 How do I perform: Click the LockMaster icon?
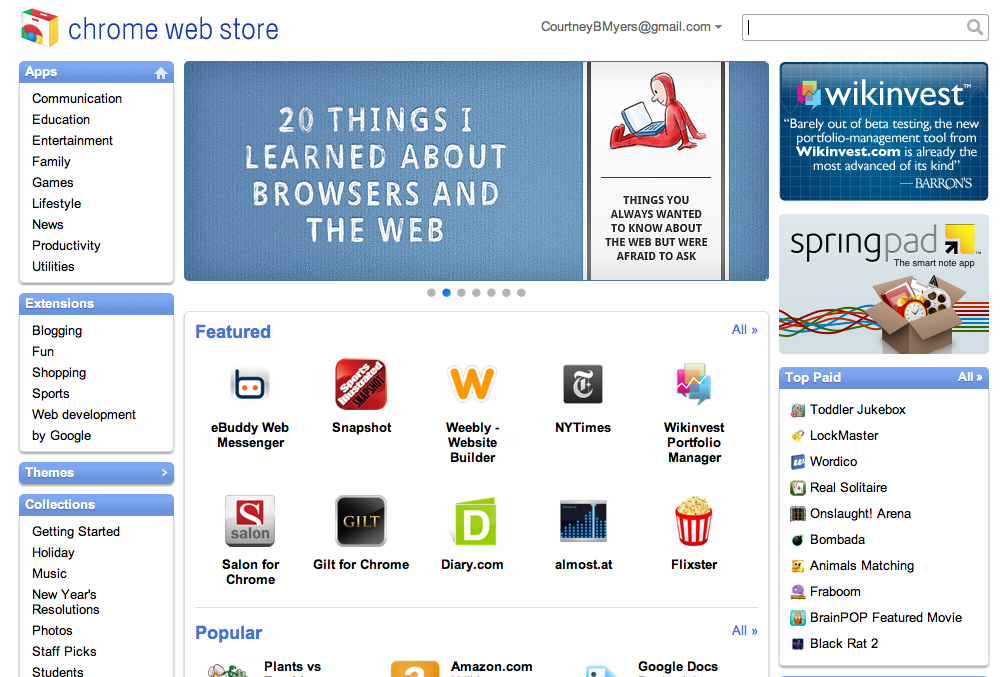(x=798, y=436)
